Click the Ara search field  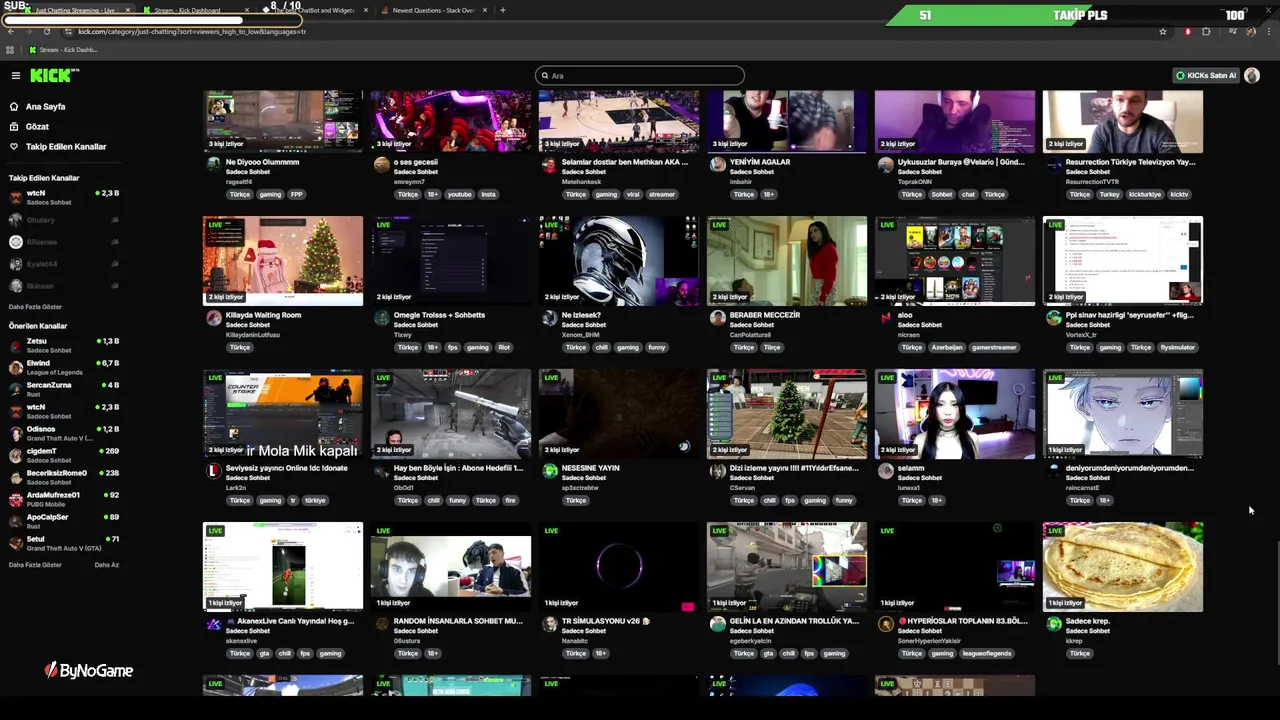[x=640, y=75]
